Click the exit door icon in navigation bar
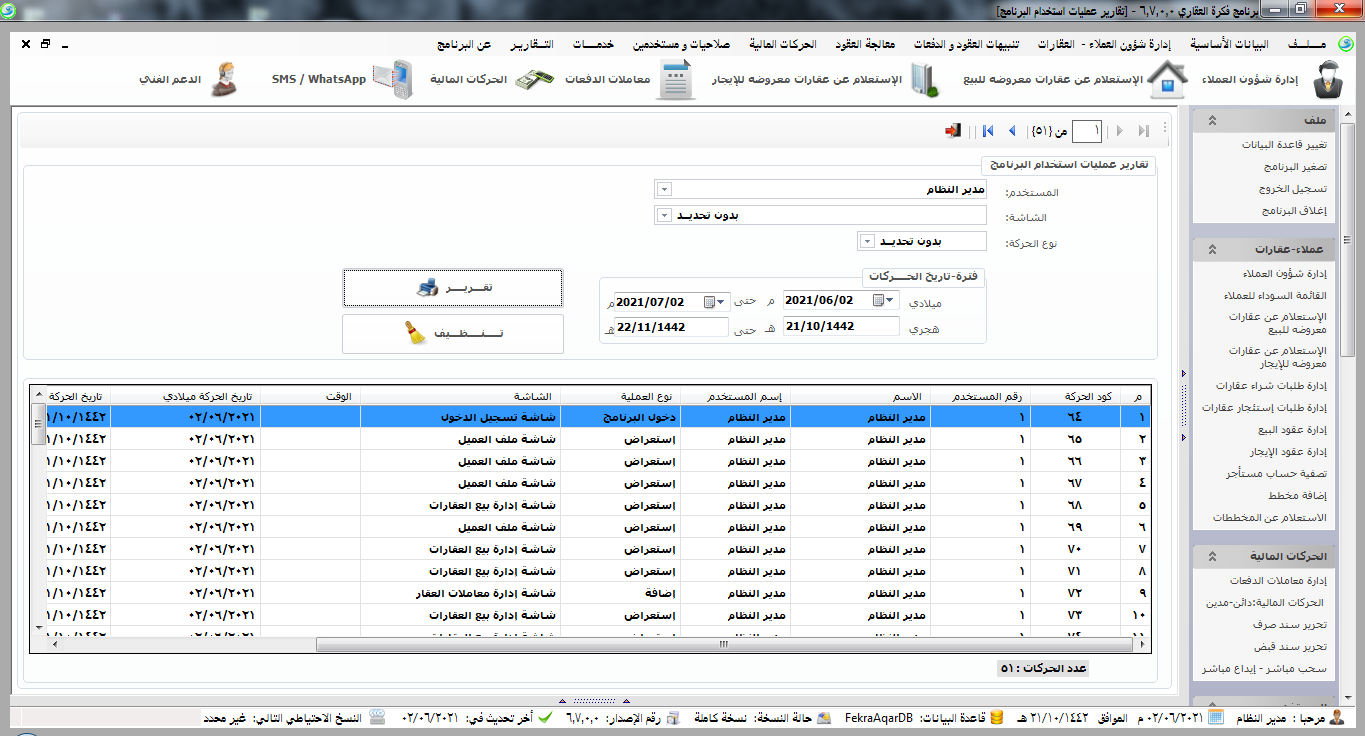The width and height of the screenshot is (1365, 736). [x=953, y=131]
